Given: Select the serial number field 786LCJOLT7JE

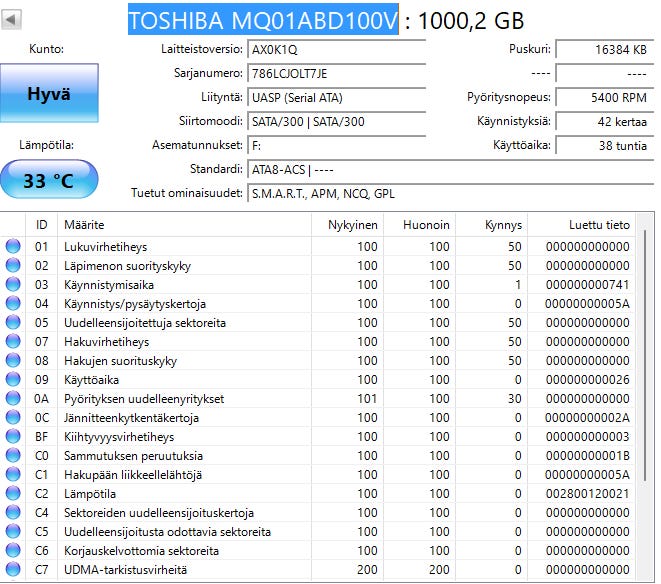Looking at the screenshot, I should [x=336, y=74].
